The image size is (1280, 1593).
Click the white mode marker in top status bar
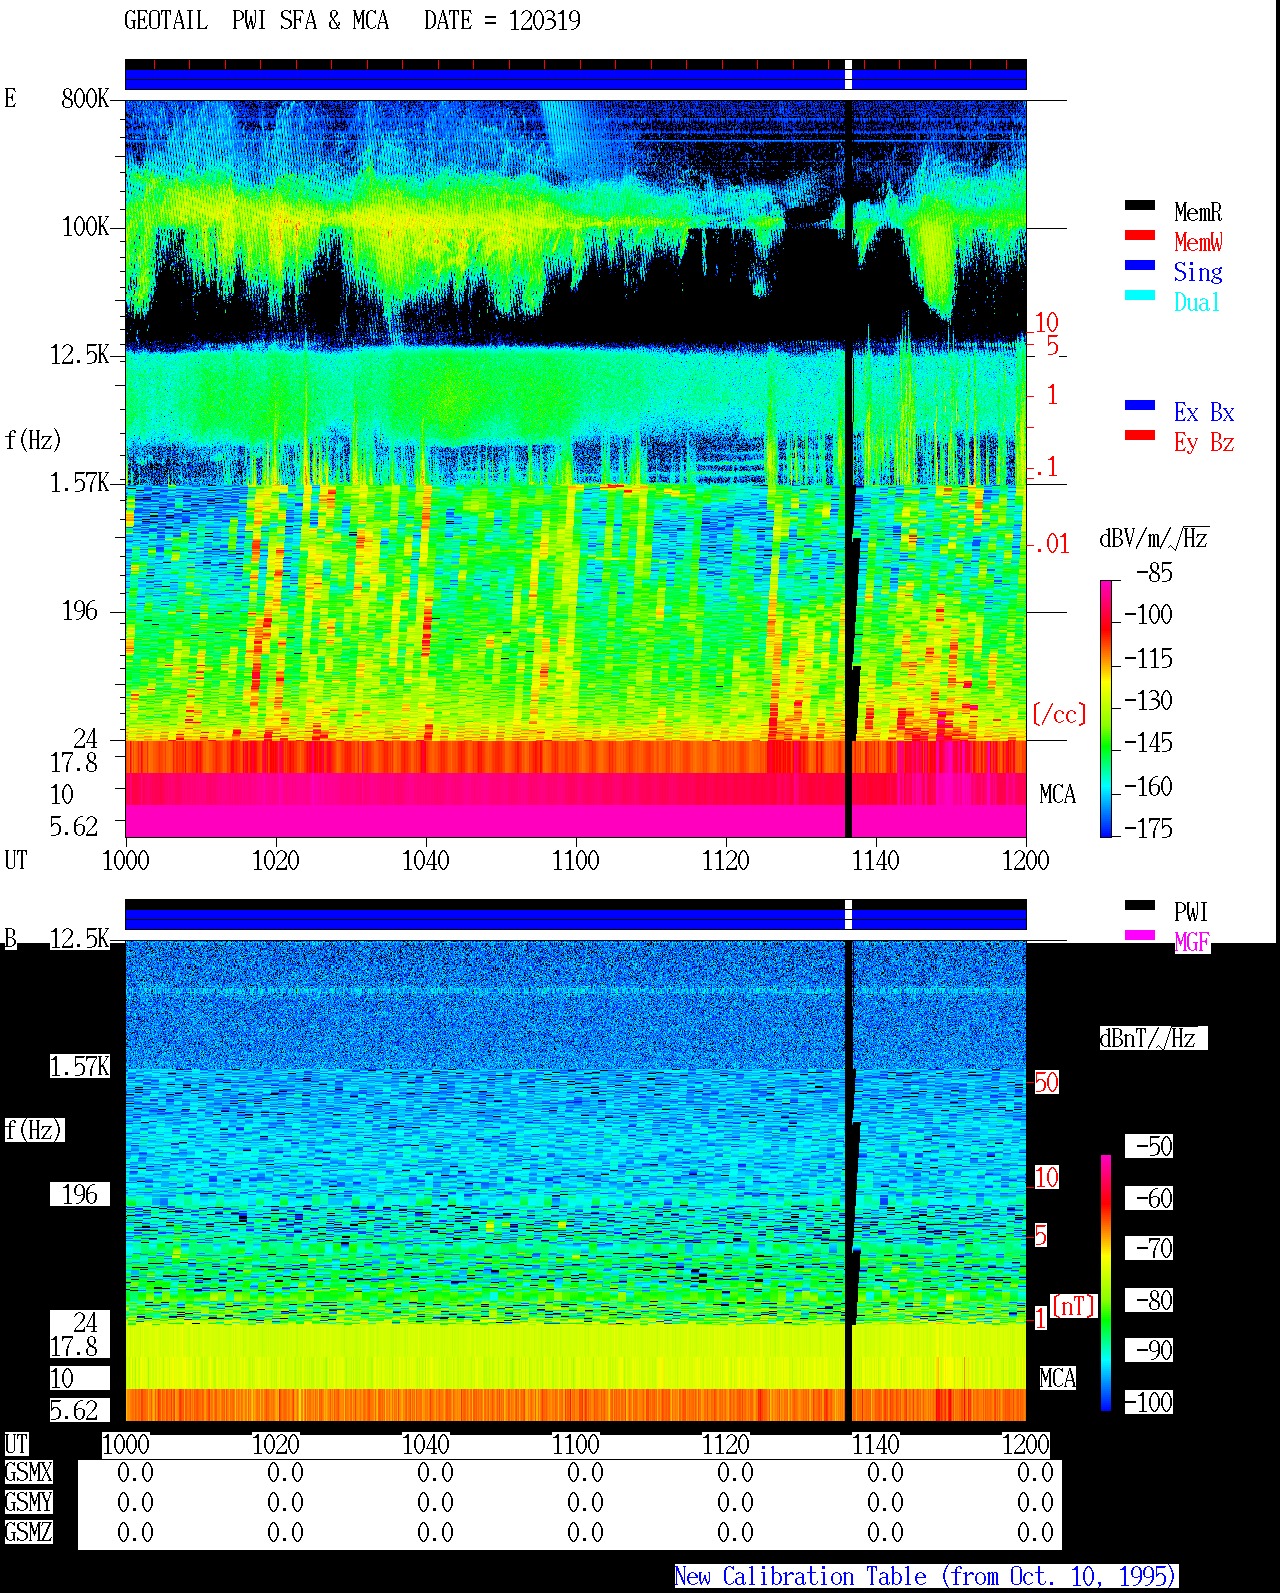coord(849,74)
